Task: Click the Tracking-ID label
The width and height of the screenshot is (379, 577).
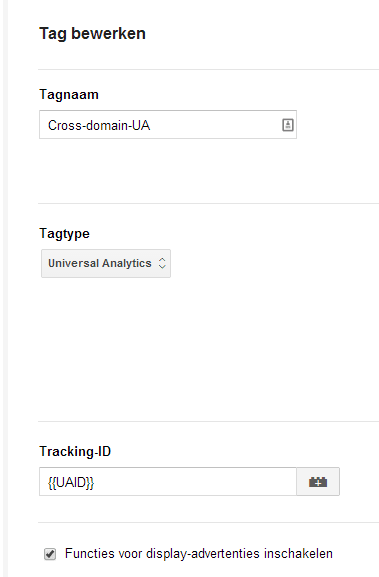Action: click(75, 452)
